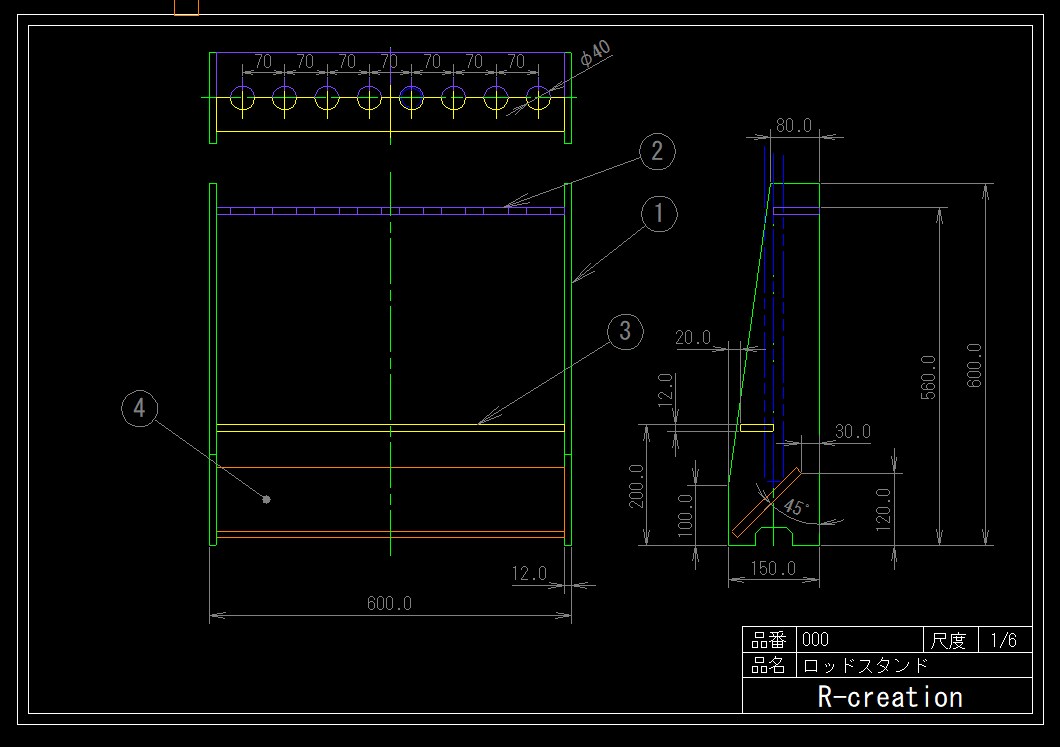1060x747 pixels.
Task: Click the horizontally written 600.0 width dimension
Action: pos(389,603)
